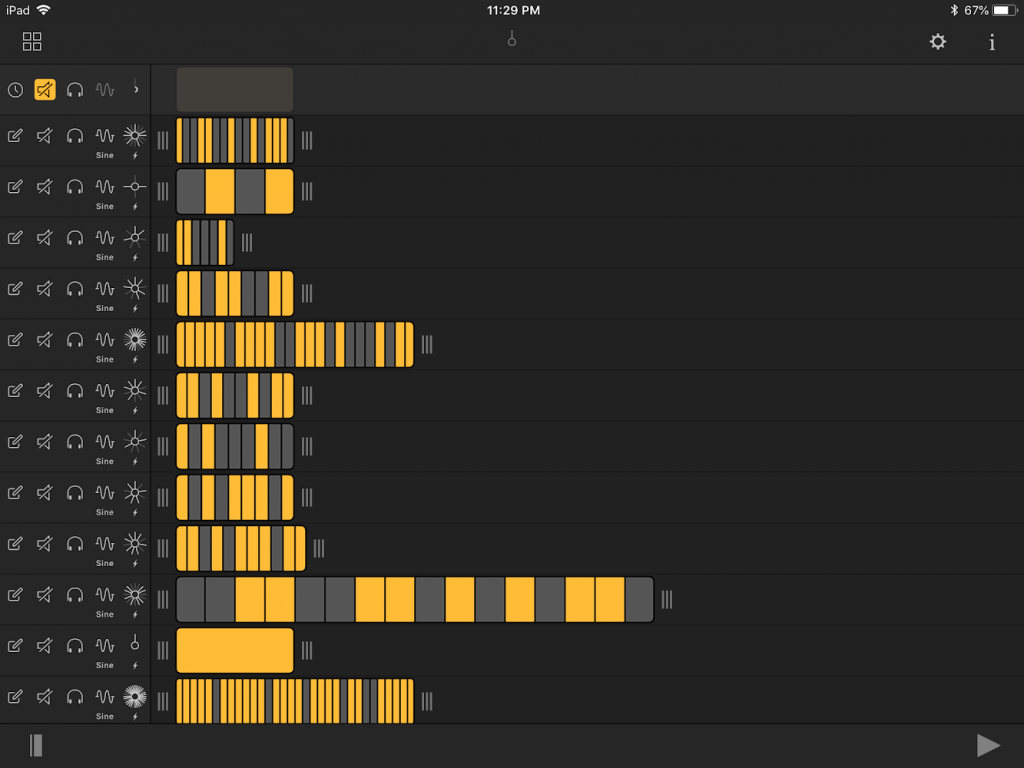Open the dense burst icon on track five
This screenshot has height=768, width=1024.
[x=135, y=340]
